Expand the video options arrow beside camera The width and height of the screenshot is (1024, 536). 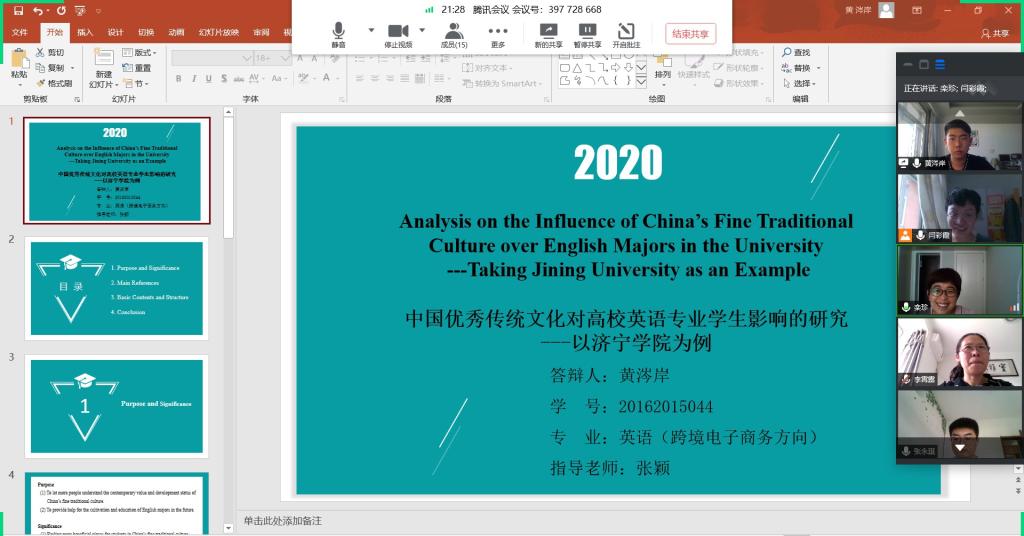(x=422, y=30)
